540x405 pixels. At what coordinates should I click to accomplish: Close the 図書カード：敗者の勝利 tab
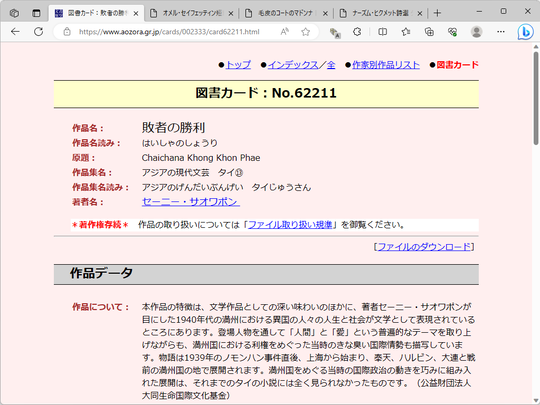[x=136, y=14]
